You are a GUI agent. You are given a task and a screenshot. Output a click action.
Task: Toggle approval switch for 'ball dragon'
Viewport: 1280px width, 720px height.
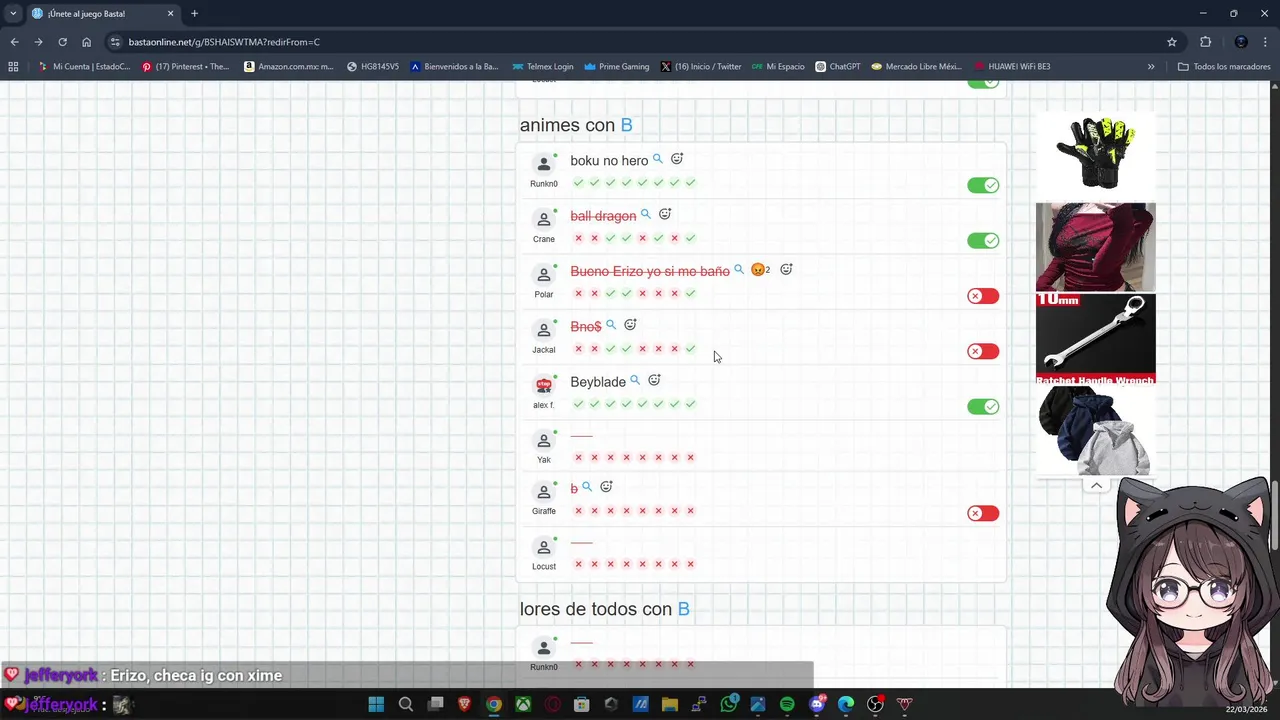click(x=983, y=240)
